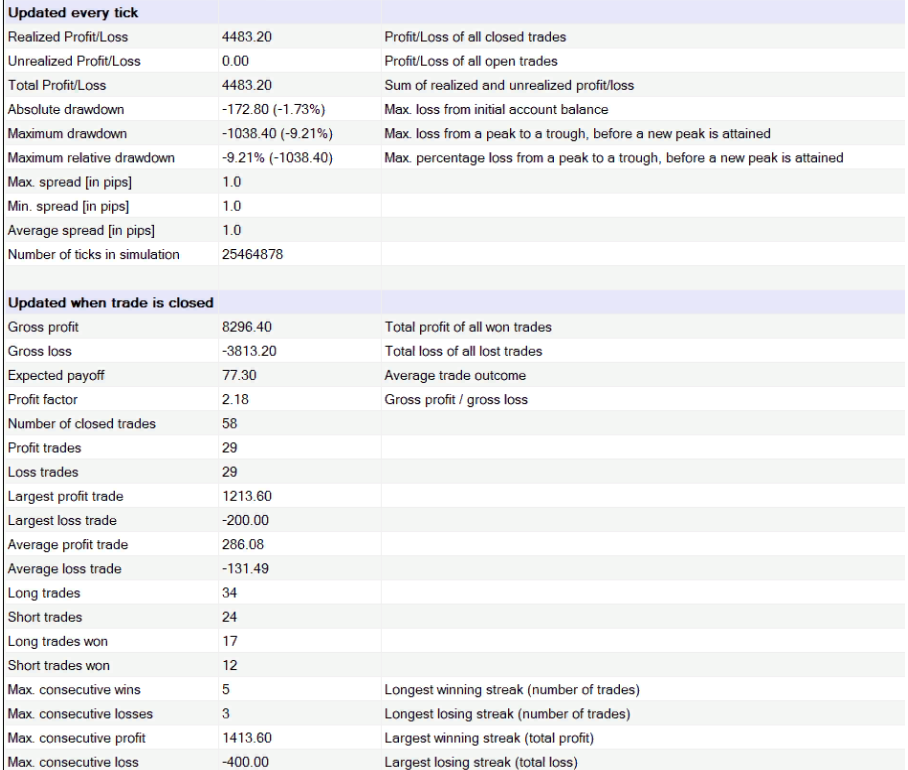
Task: Select the Max. consecutive loss value -400.00
Action: click(x=245, y=761)
